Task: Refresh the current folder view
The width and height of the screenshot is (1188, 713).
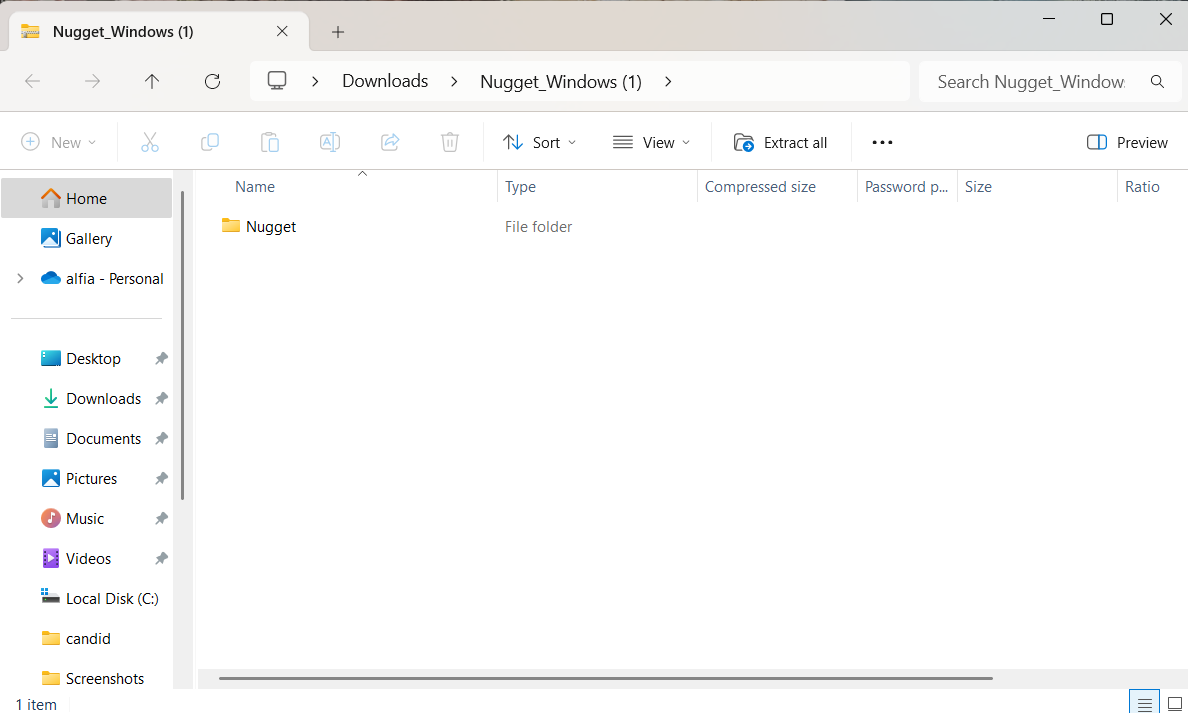Action: 212,81
